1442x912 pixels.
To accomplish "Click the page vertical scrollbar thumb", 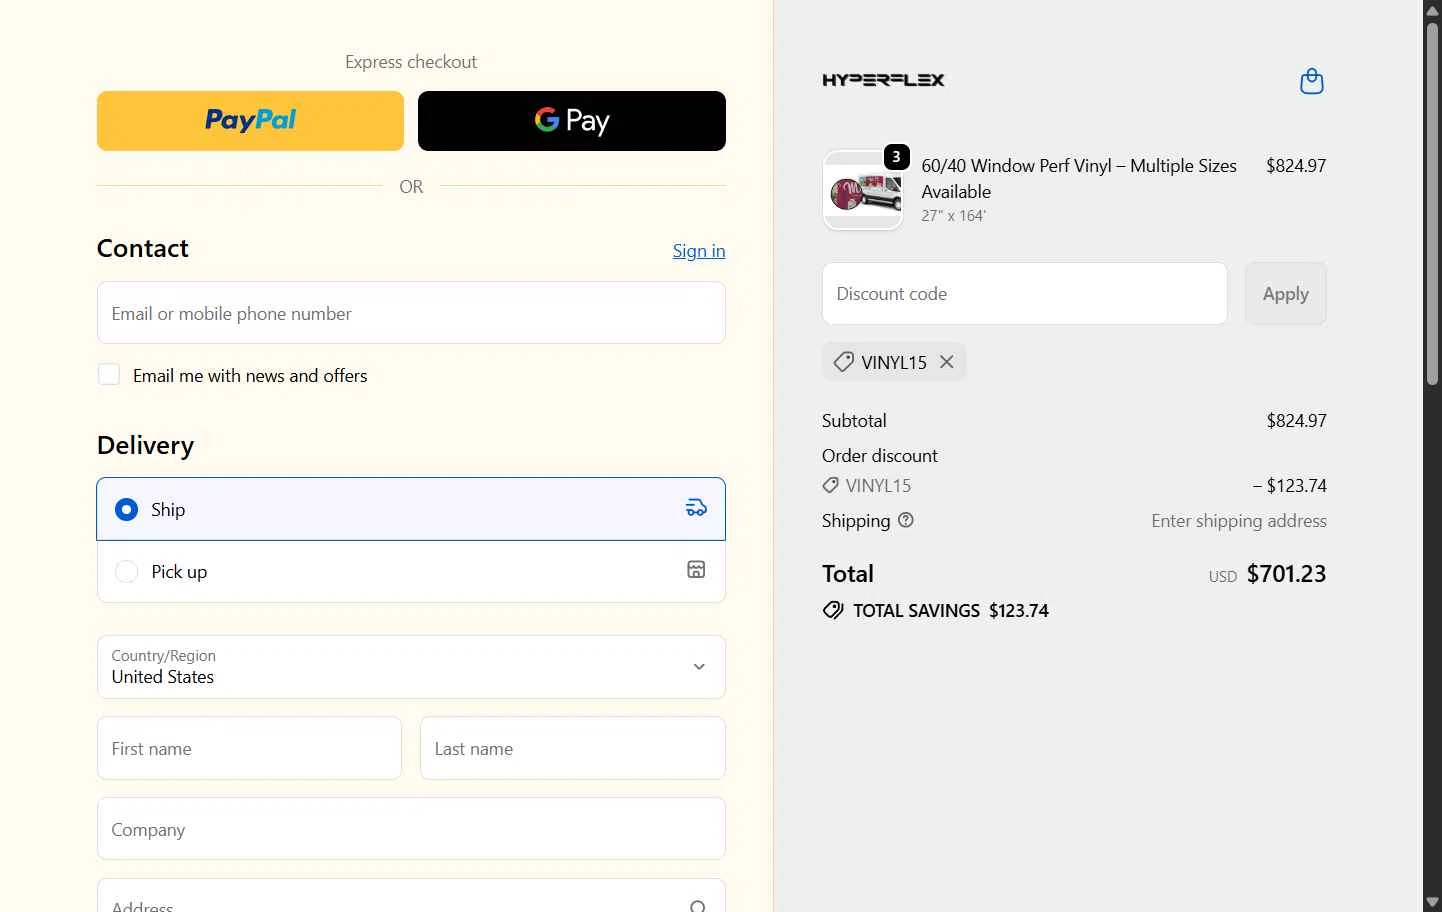I will click(x=1432, y=203).
